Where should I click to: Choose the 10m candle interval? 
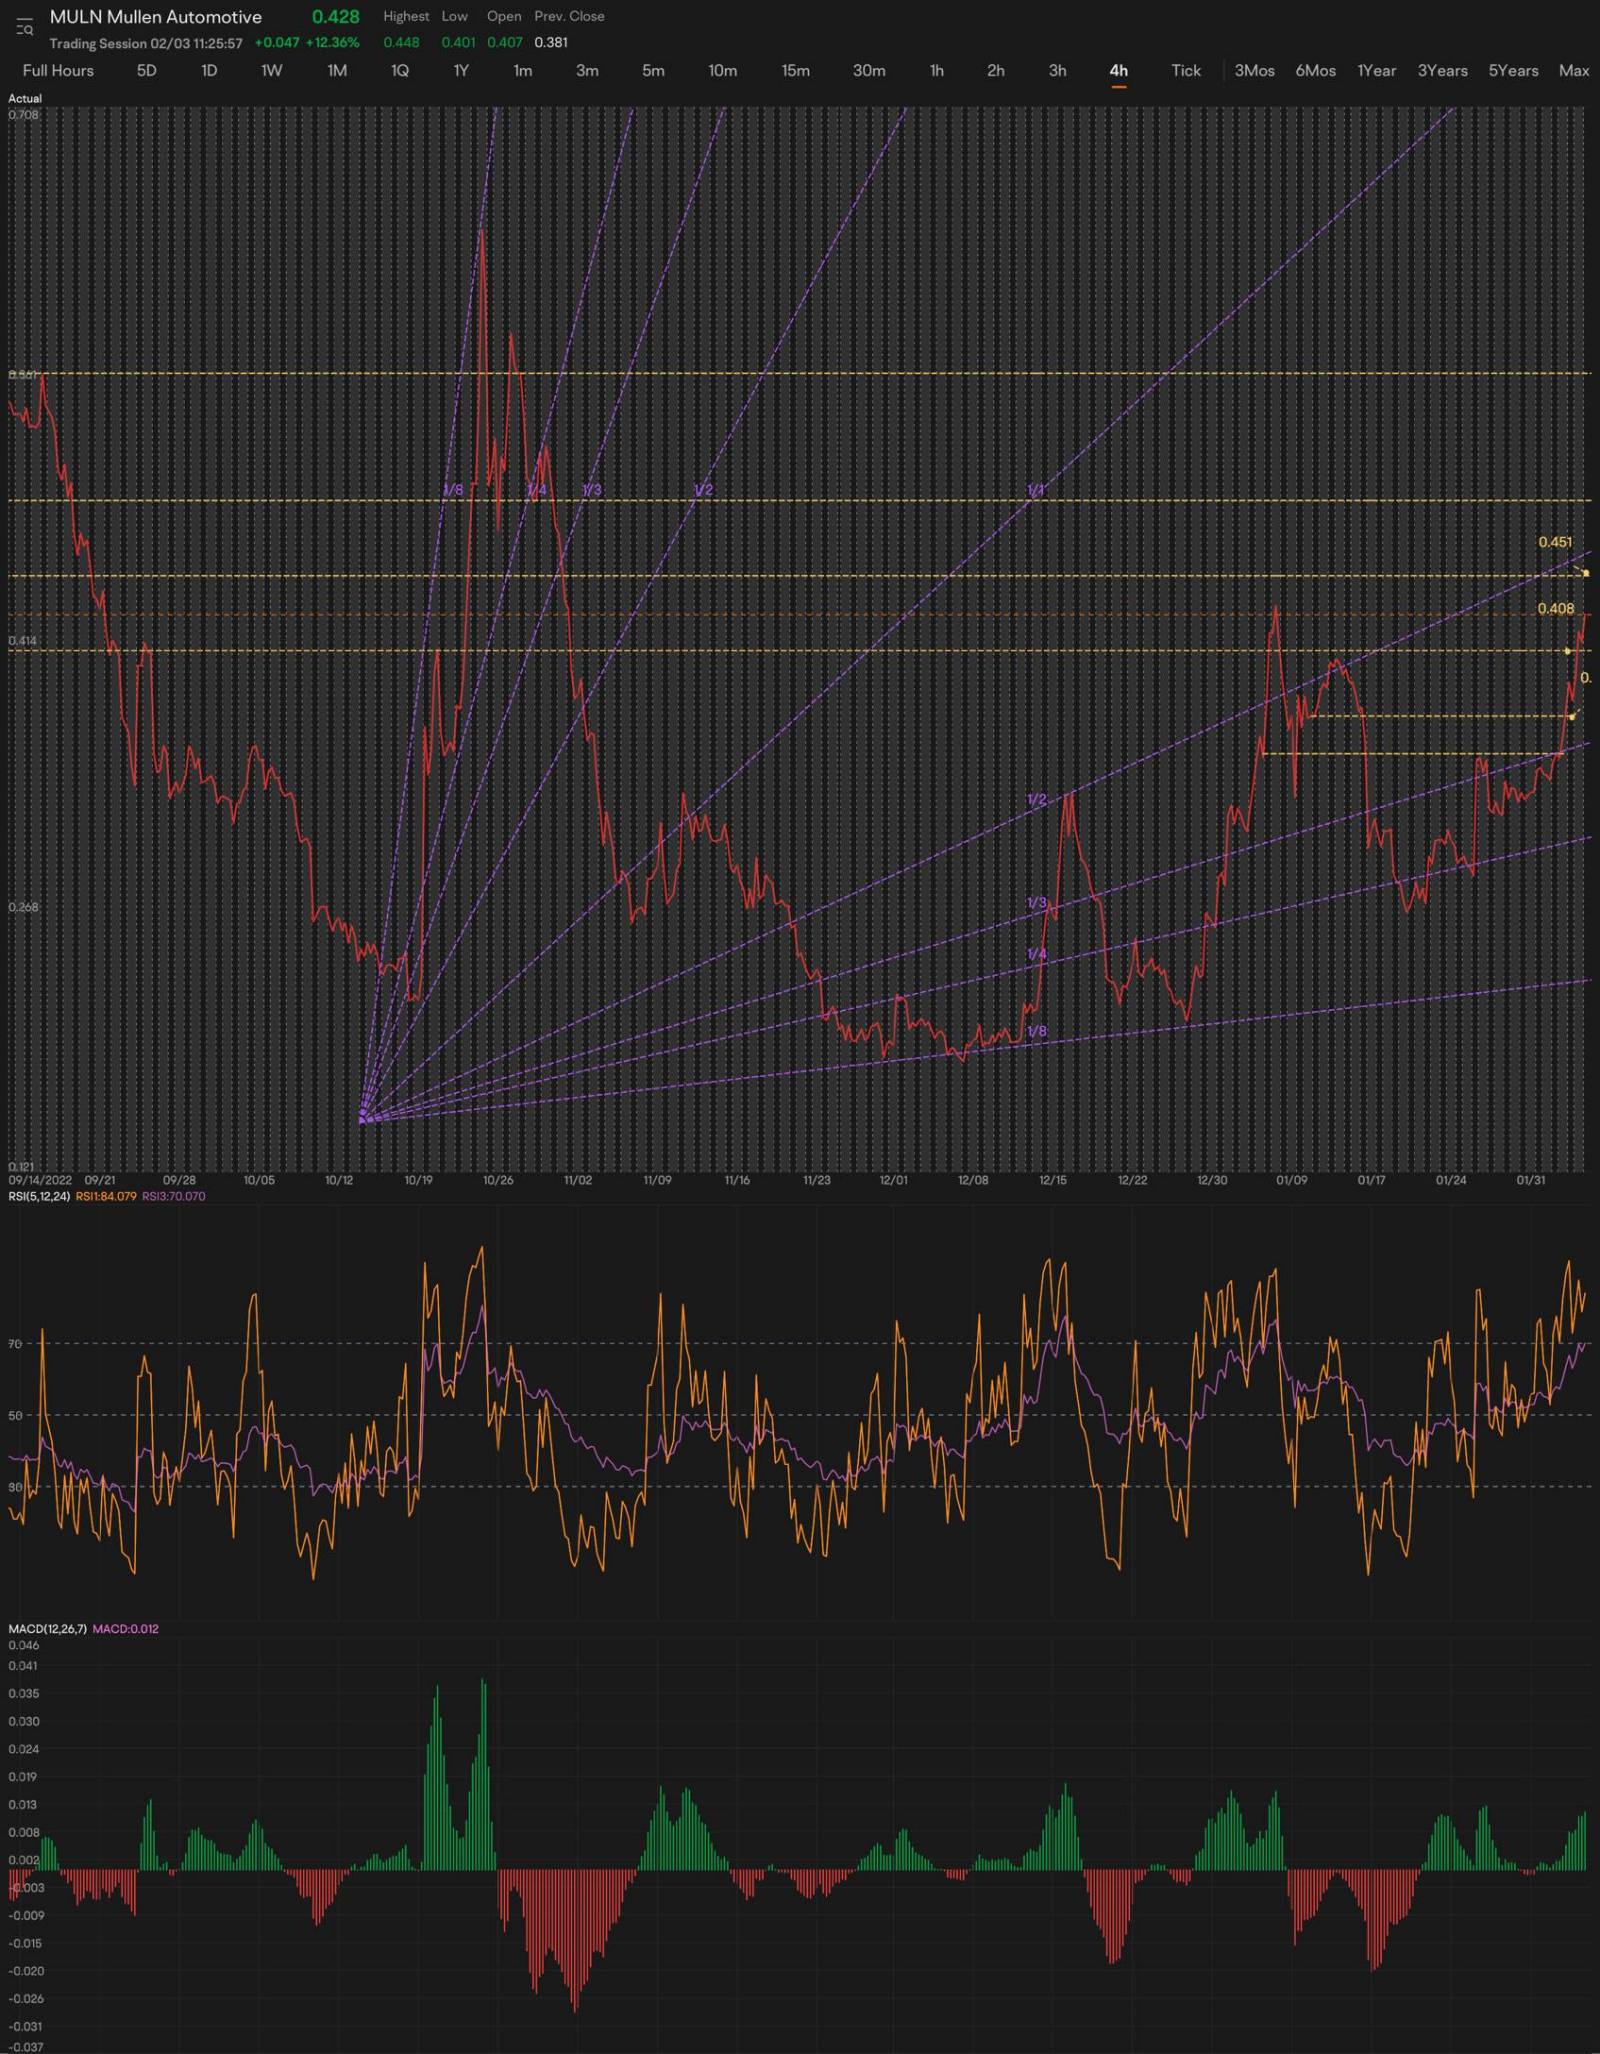(x=722, y=70)
